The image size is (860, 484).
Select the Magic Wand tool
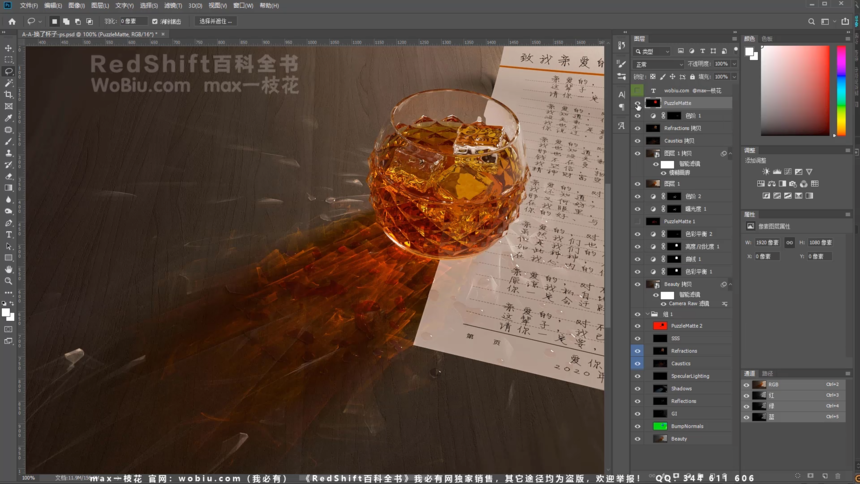8,83
